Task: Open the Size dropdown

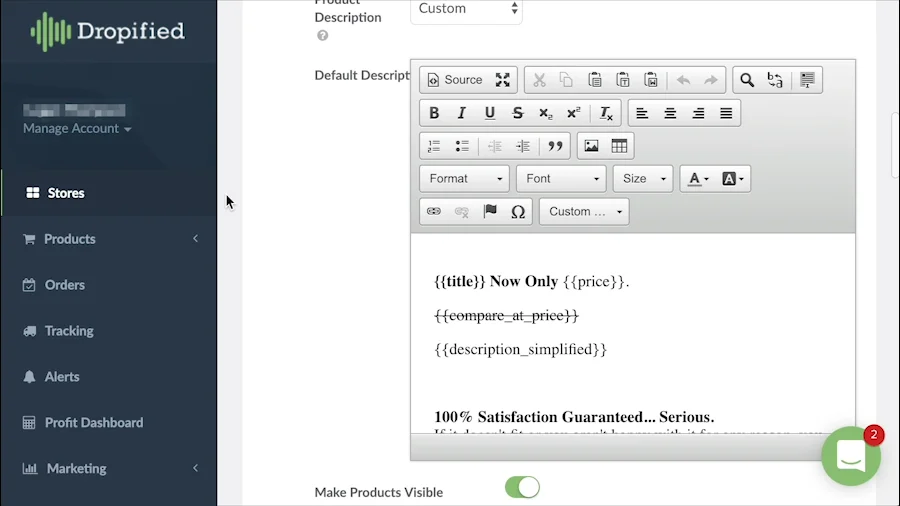Action: click(x=643, y=178)
